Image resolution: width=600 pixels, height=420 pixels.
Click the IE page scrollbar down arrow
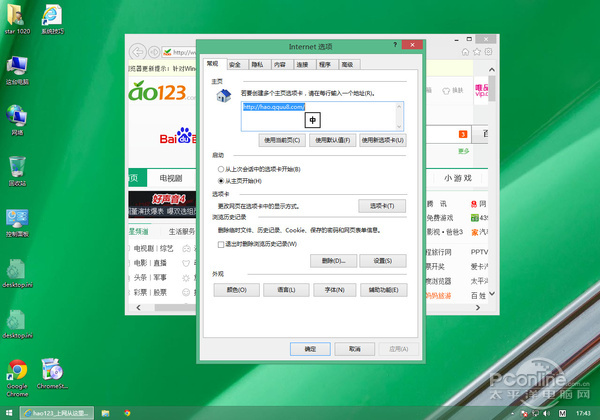[492, 294]
